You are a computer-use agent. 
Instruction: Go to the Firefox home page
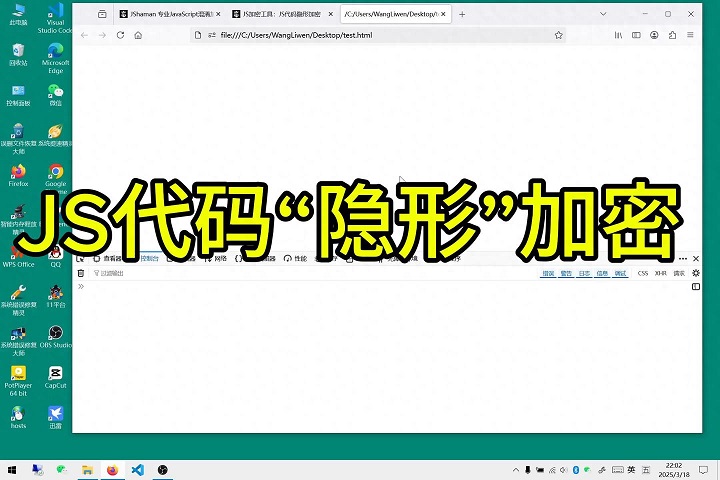pos(138,35)
